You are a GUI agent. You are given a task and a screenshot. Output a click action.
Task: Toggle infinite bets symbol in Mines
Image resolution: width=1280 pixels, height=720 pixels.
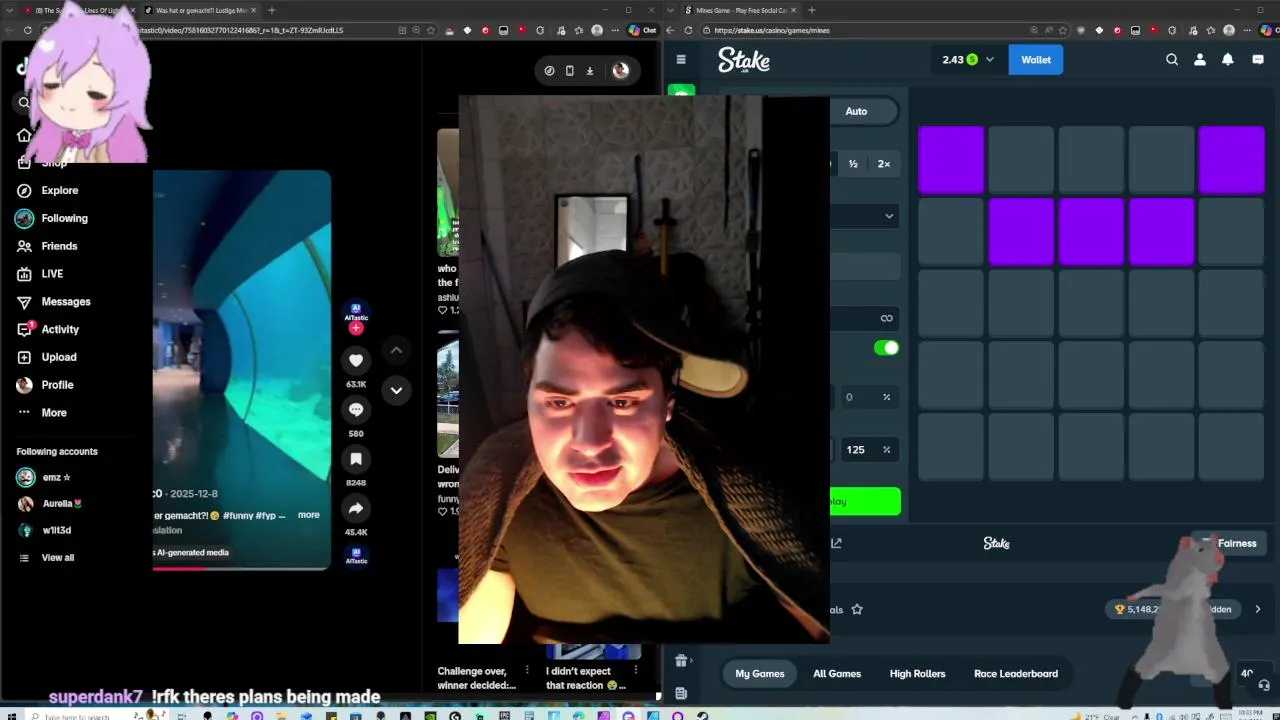click(x=886, y=318)
